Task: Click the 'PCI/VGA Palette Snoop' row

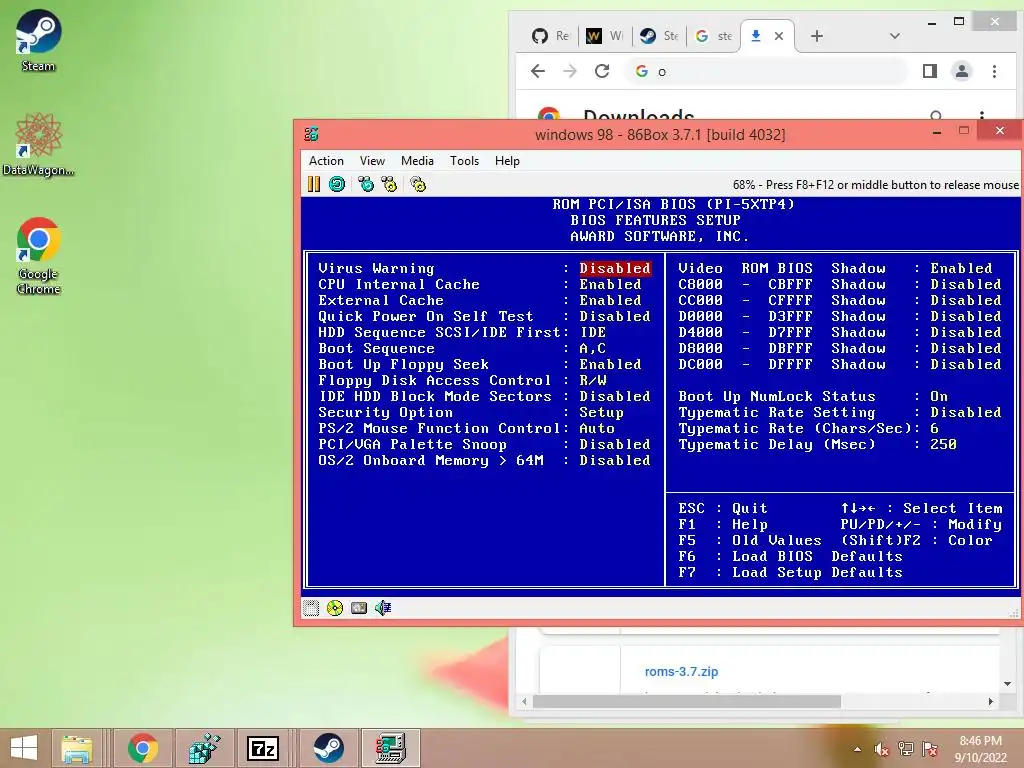Action: click(484, 444)
